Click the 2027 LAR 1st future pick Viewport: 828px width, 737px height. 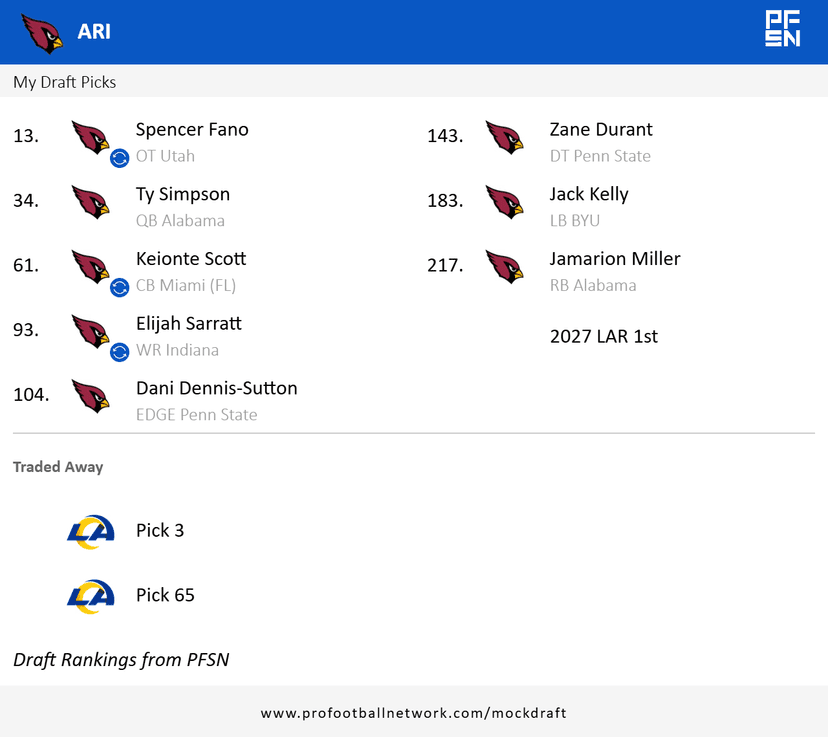[604, 336]
